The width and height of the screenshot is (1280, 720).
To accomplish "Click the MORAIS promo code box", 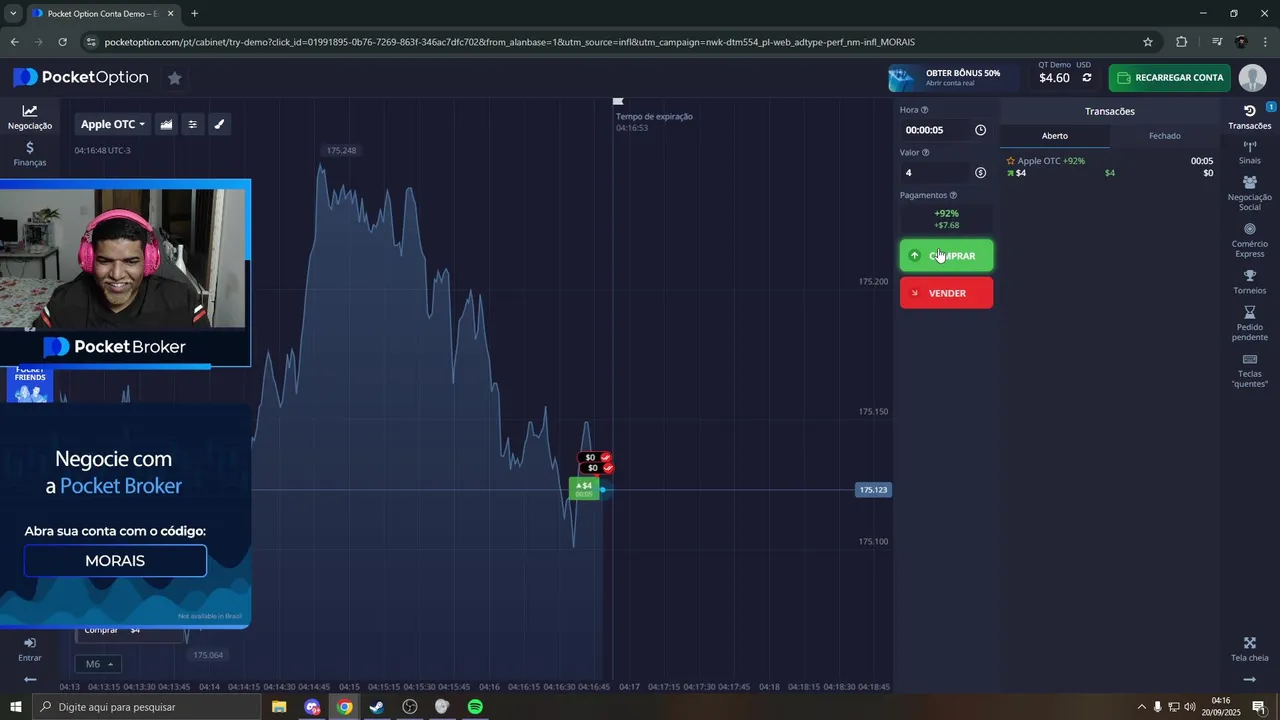I will [115, 561].
